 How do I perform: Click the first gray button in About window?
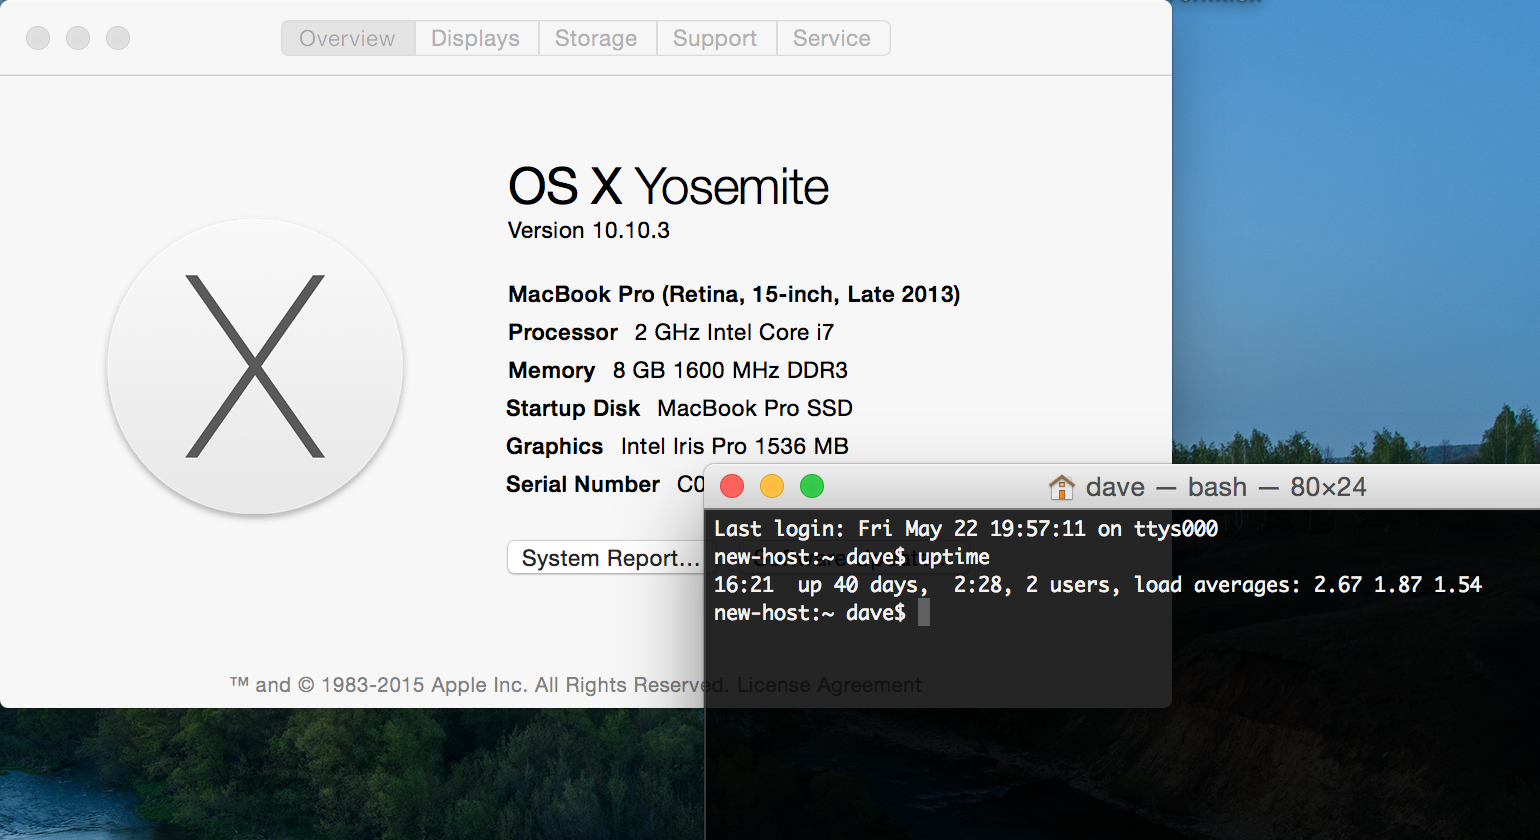[38, 38]
